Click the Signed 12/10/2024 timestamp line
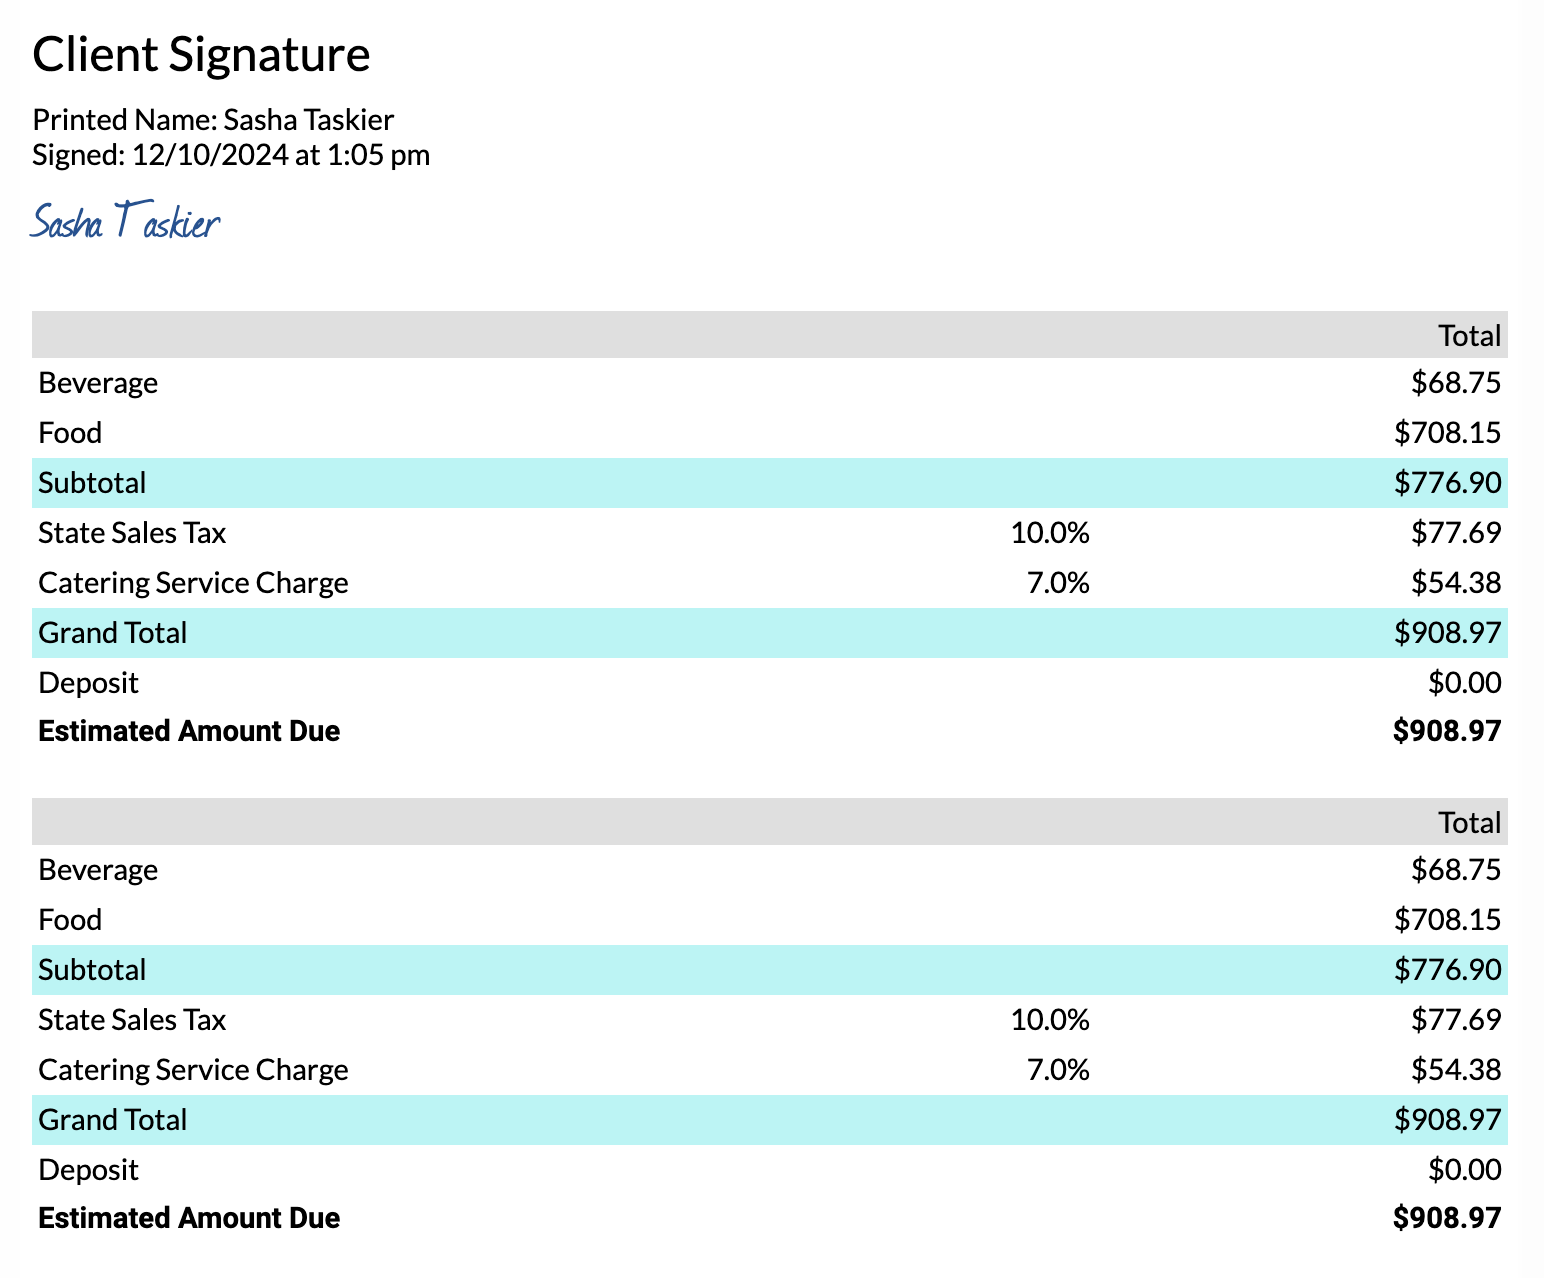This screenshot has height=1278, width=1544. [231, 155]
